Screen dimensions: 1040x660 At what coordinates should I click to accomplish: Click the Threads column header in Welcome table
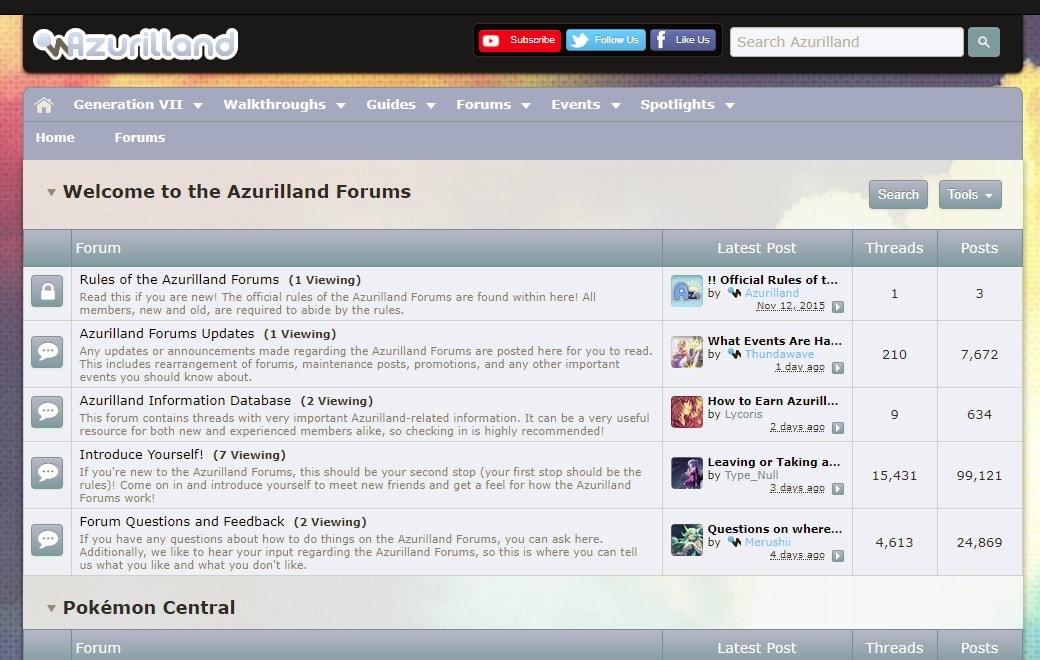coord(894,248)
